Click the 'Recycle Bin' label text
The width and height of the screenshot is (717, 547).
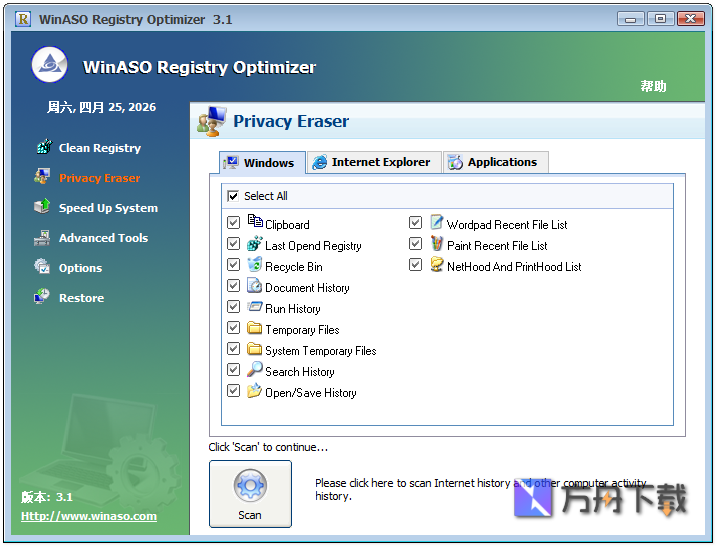(294, 267)
